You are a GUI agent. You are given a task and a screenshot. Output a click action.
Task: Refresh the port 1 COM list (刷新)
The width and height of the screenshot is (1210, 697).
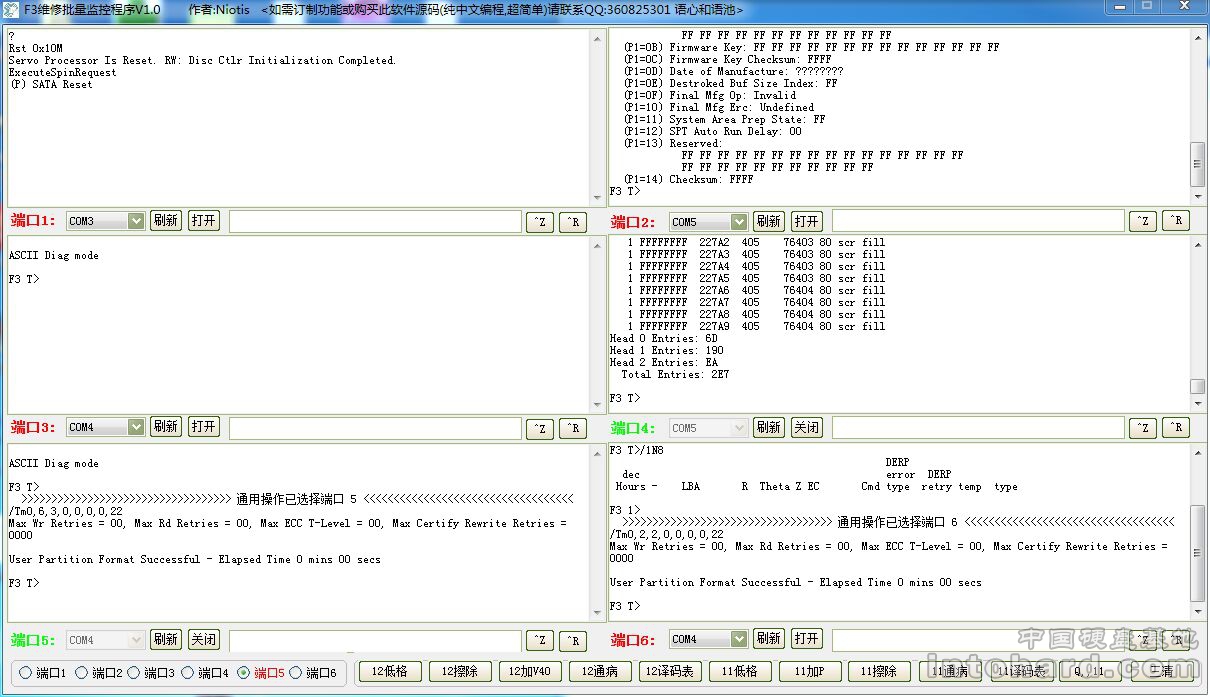[165, 221]
